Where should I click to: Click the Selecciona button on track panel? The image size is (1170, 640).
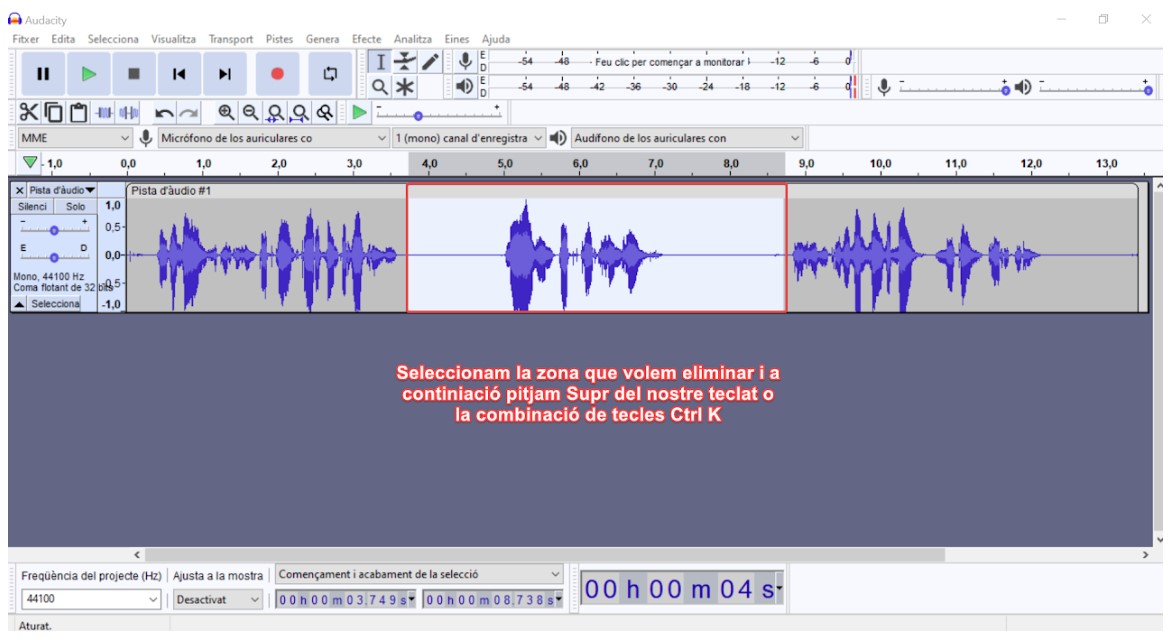[x=52, y=304]
